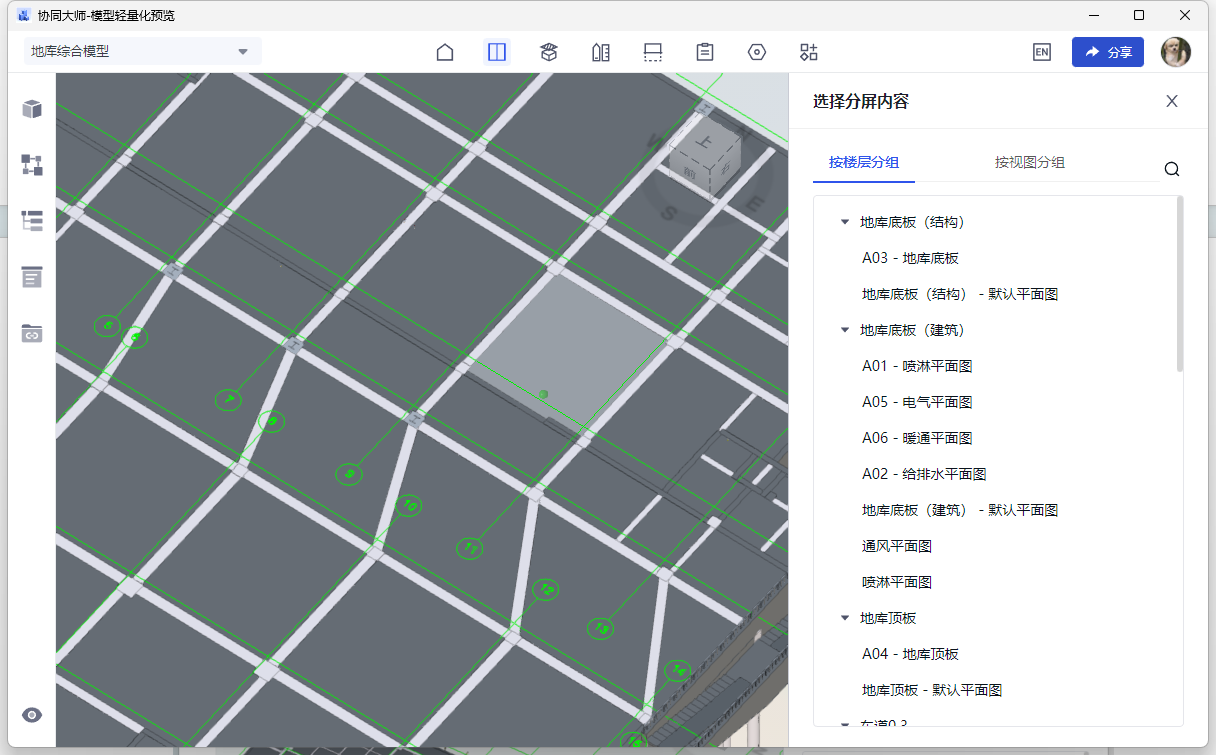Click the 地库底板（建筑） group label
The height and width of the screenshot is (755, 1216).
[912, 330]
